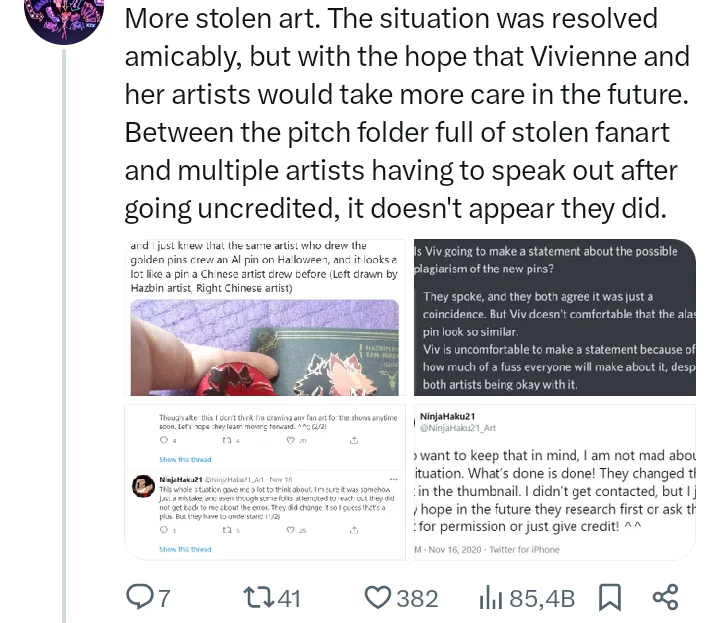Click the 382 likes count
Screen dimensions: 720x623
417,598
